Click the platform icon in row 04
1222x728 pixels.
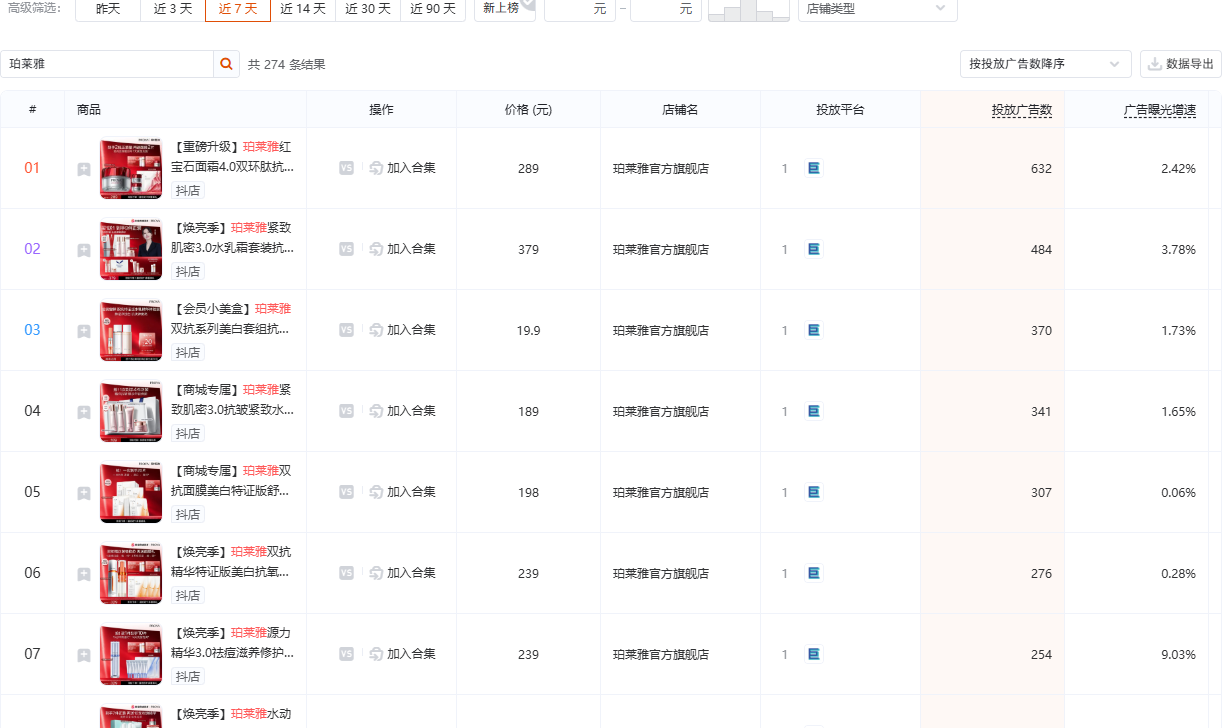[814, 411]
